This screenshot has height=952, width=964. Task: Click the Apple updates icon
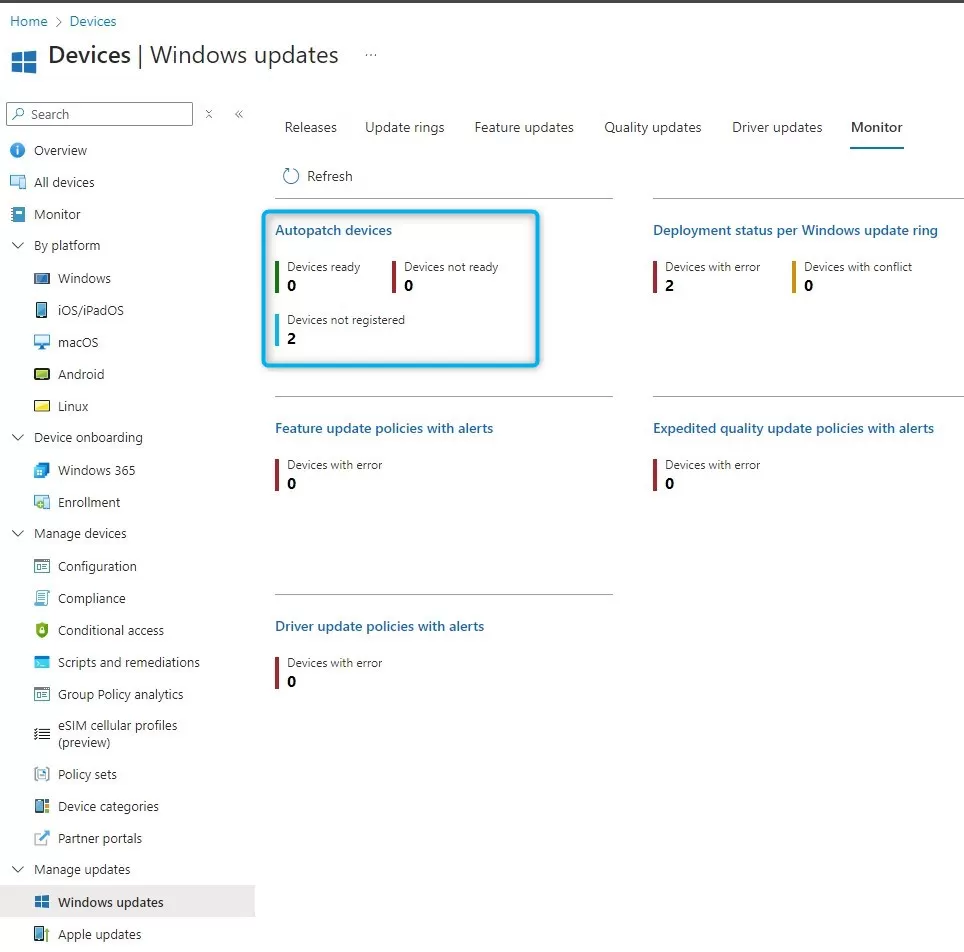coord(42,934)
